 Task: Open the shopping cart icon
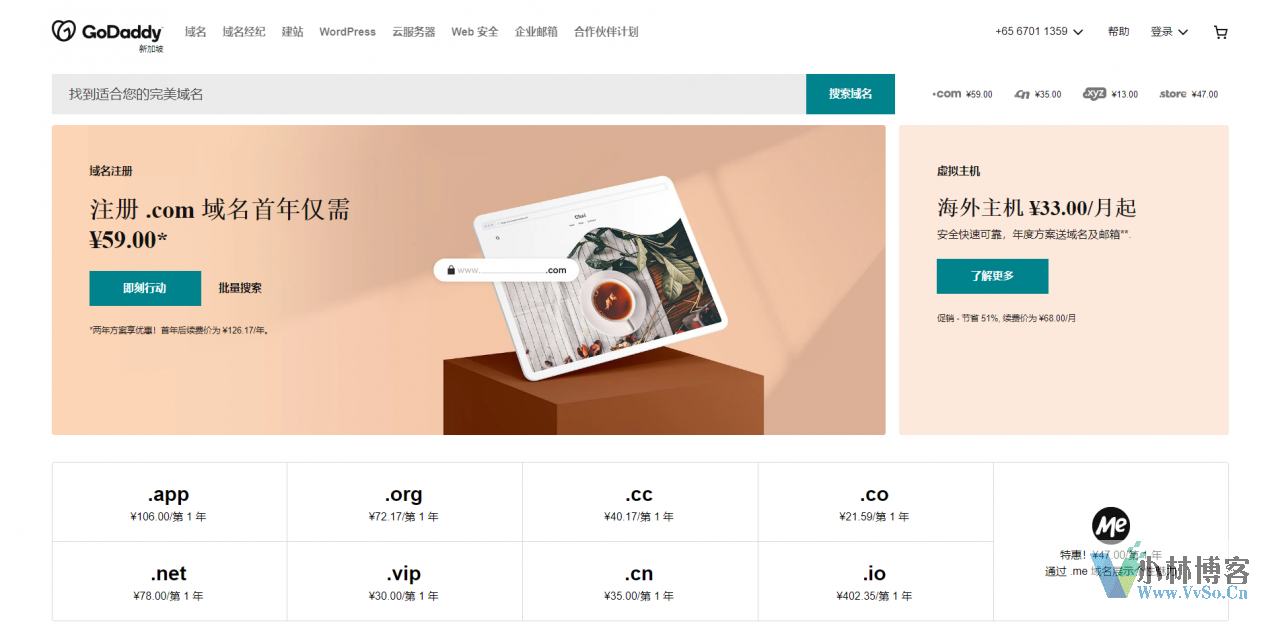click(x=1220, y=32)
